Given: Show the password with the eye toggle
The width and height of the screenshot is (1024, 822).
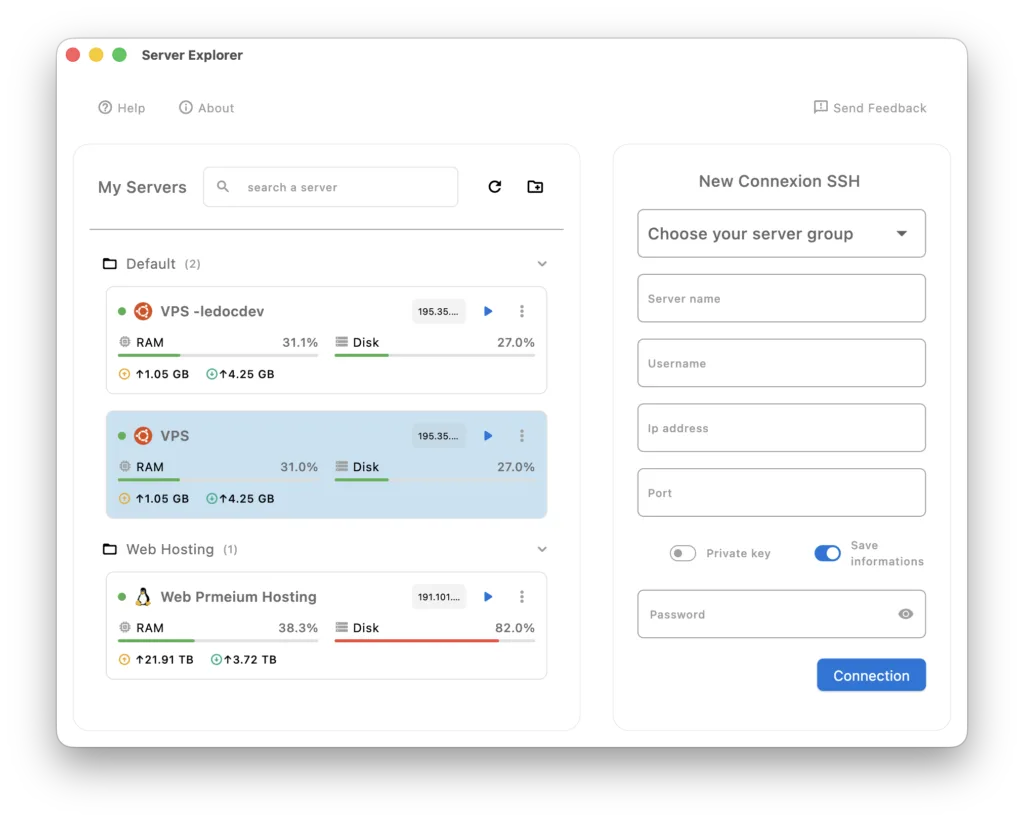Looking at the screenshot, I should coord(906,614).
